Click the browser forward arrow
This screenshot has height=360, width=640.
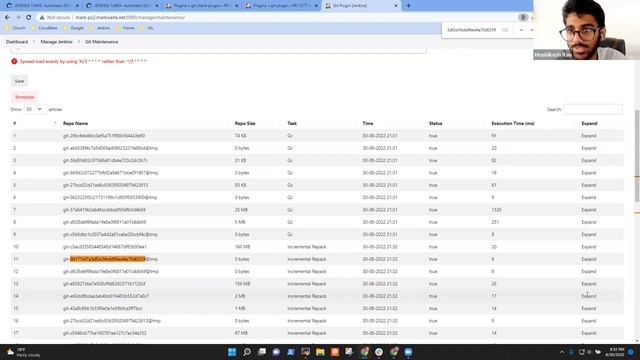click(x=18, y=18)
